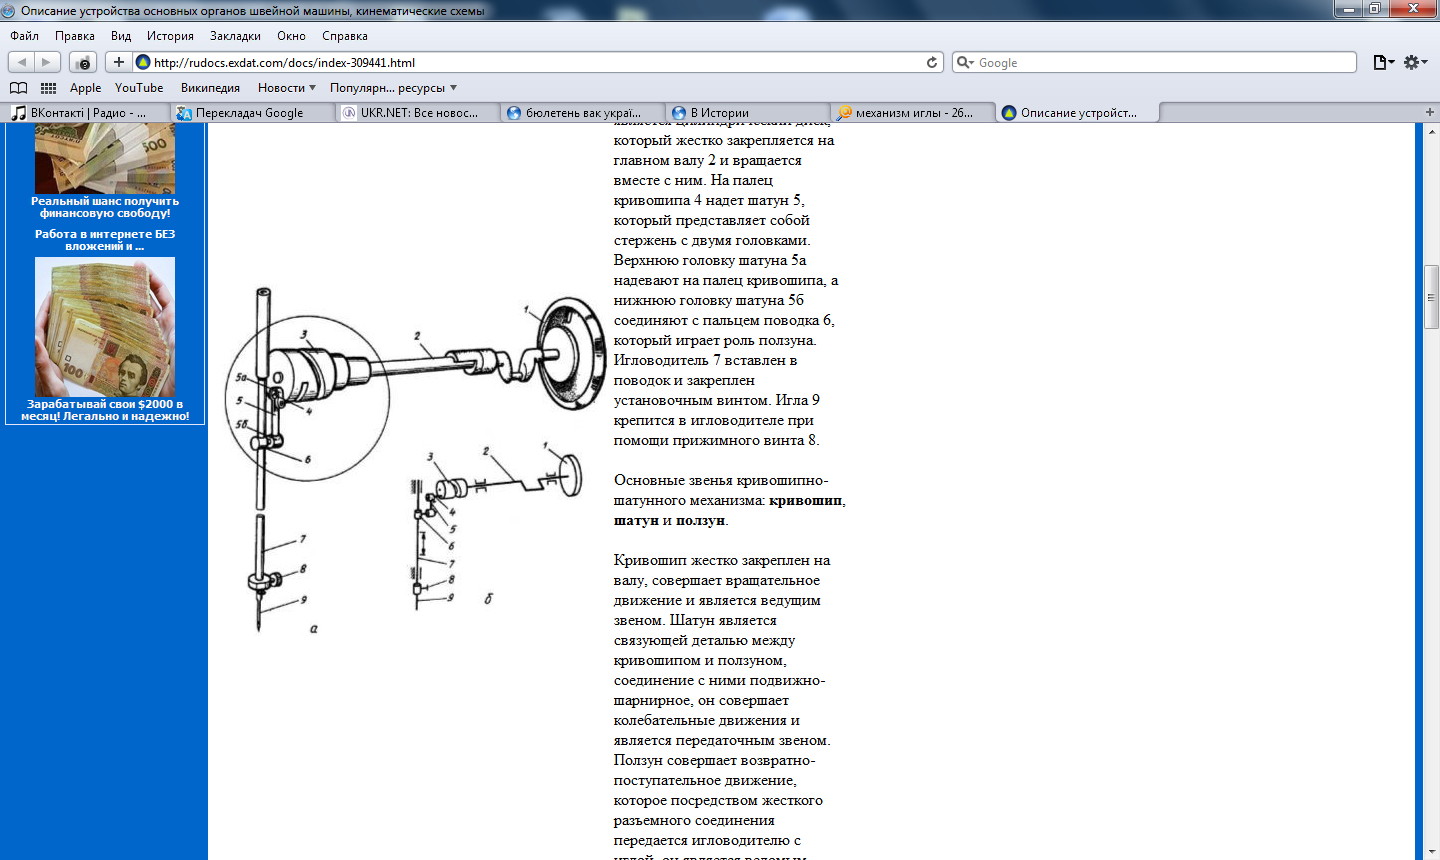
Task: Open the Файл menu
Action: point(25,36)
